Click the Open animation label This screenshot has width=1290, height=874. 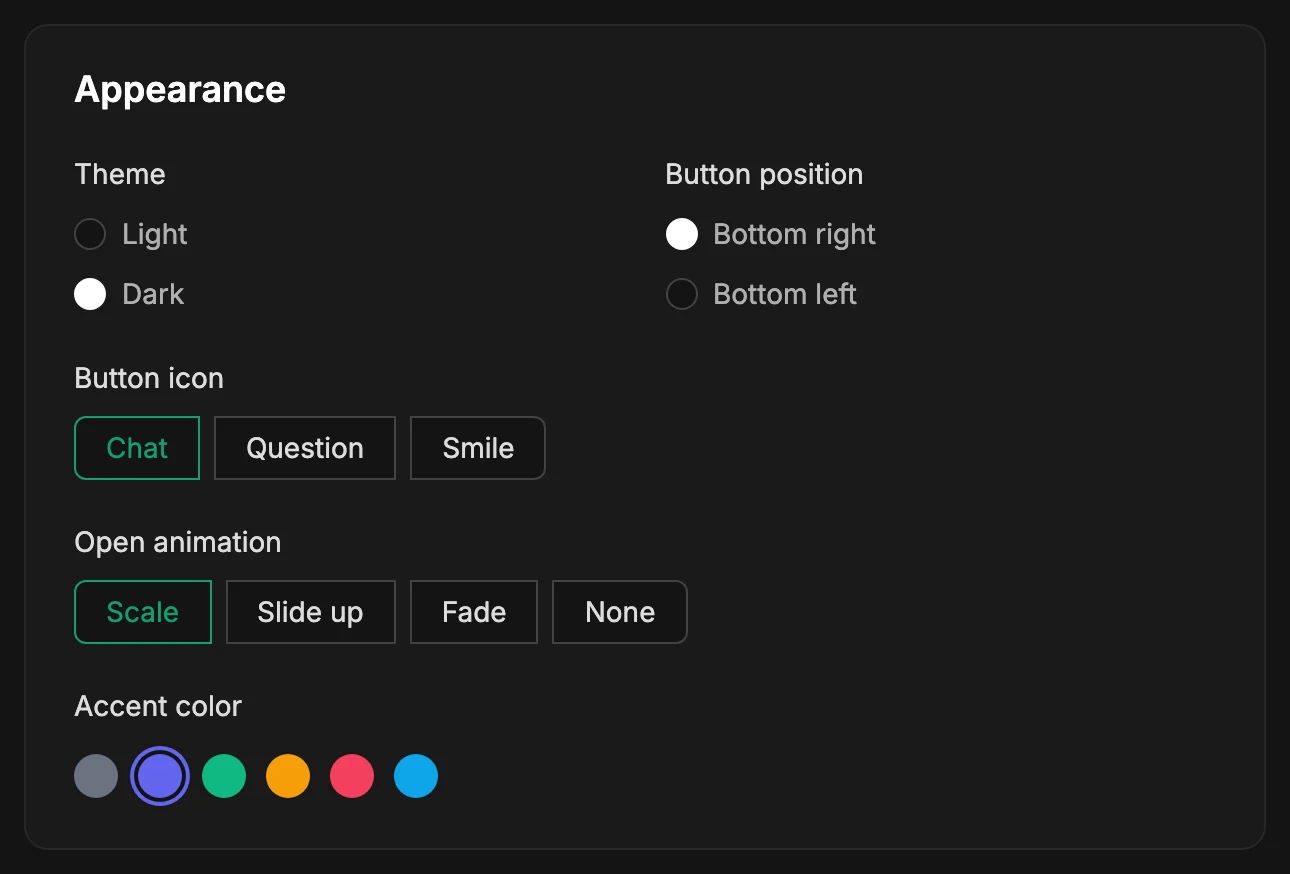(x=178, y=542)
